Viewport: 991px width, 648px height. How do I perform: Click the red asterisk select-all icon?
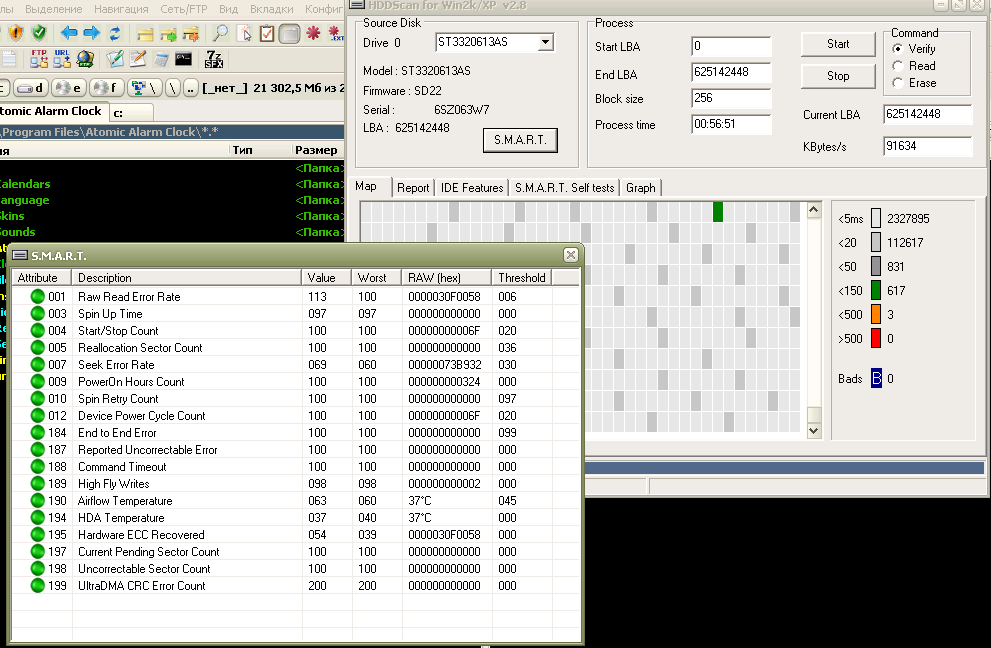coord(313,33)
